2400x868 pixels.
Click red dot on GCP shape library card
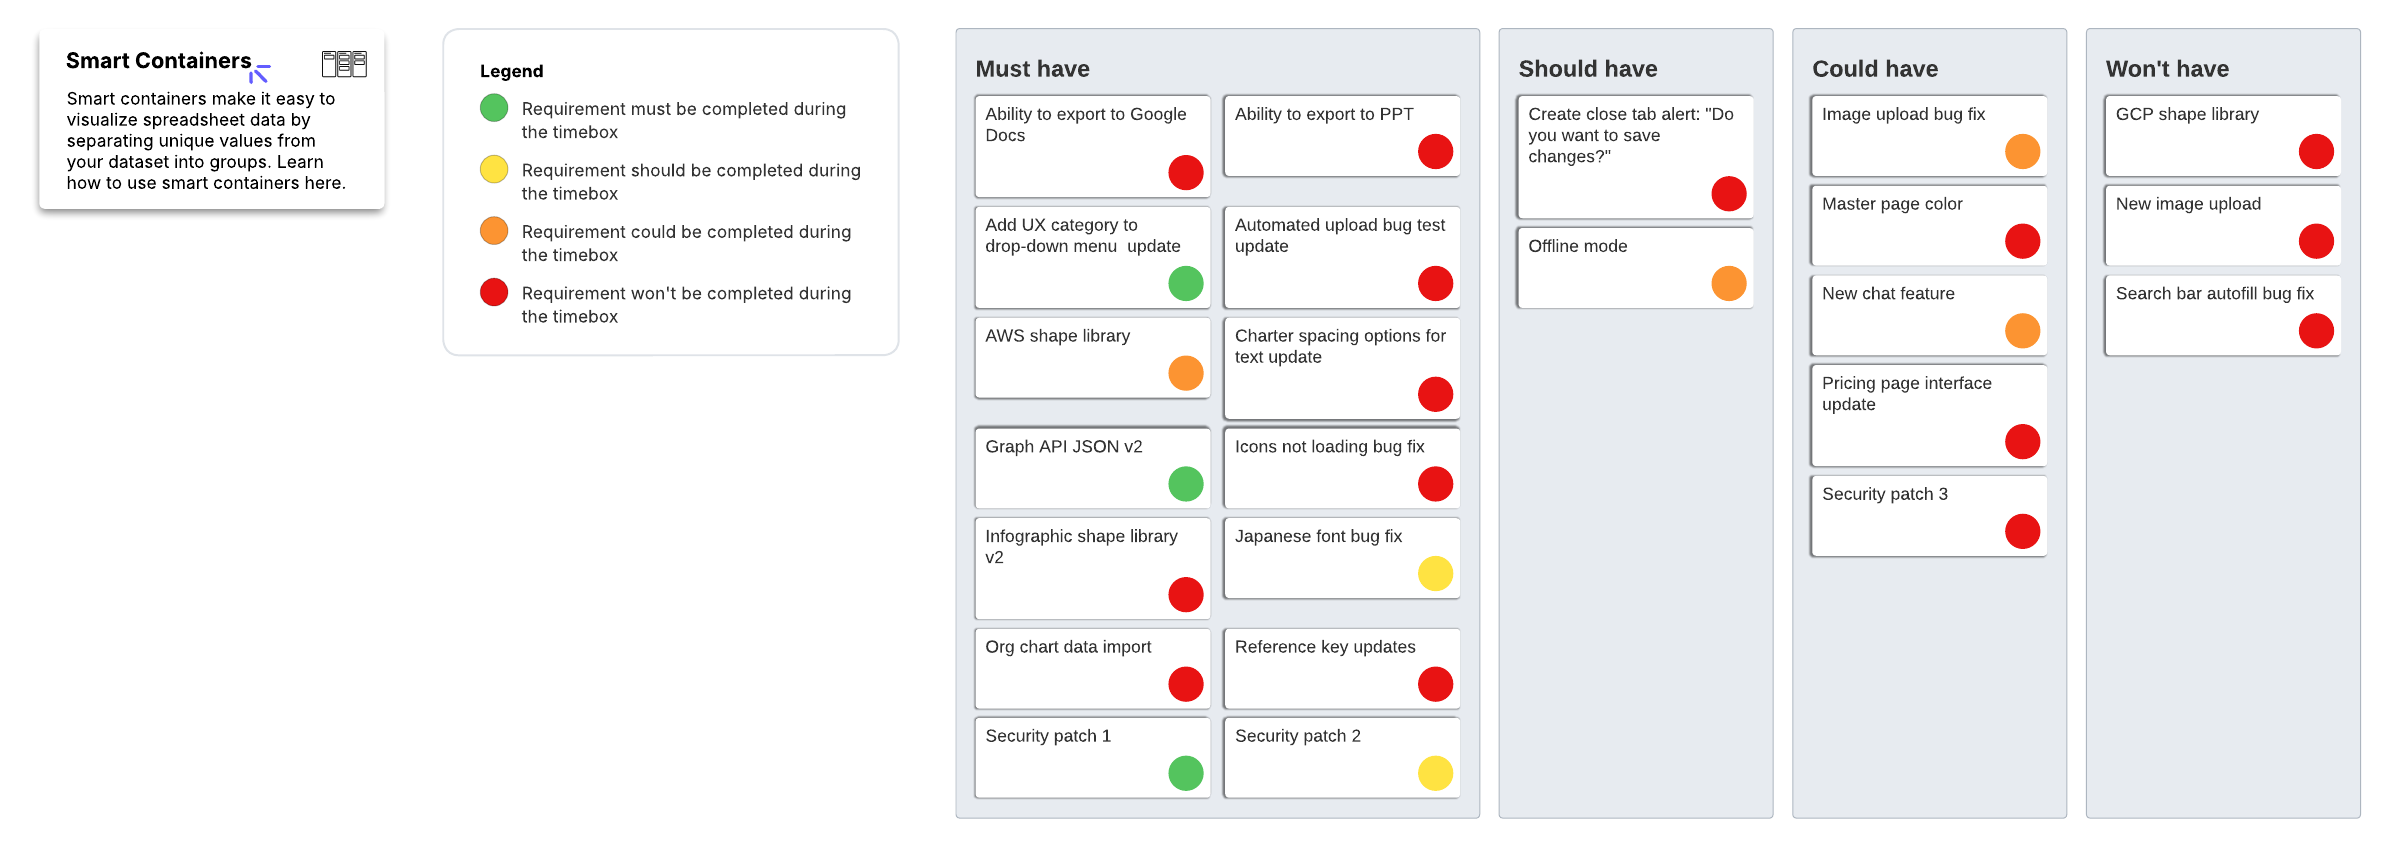tap(2316, 151)
